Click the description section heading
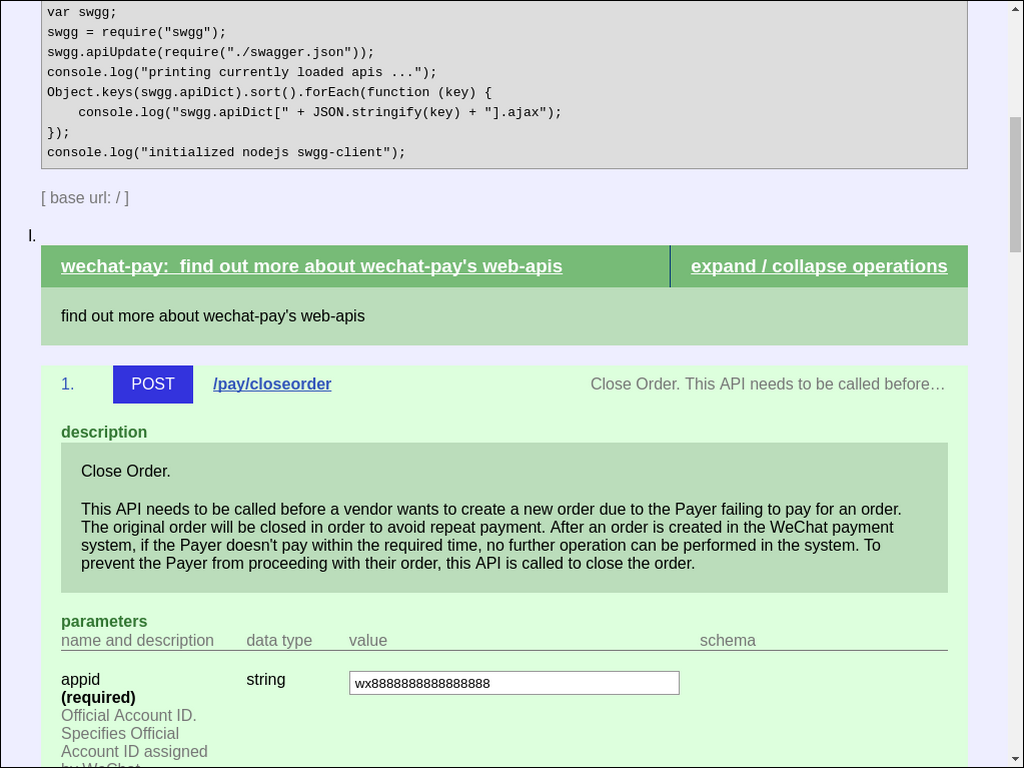The height and width of the screenshot is (768, 1024). (x=104, y=432)
